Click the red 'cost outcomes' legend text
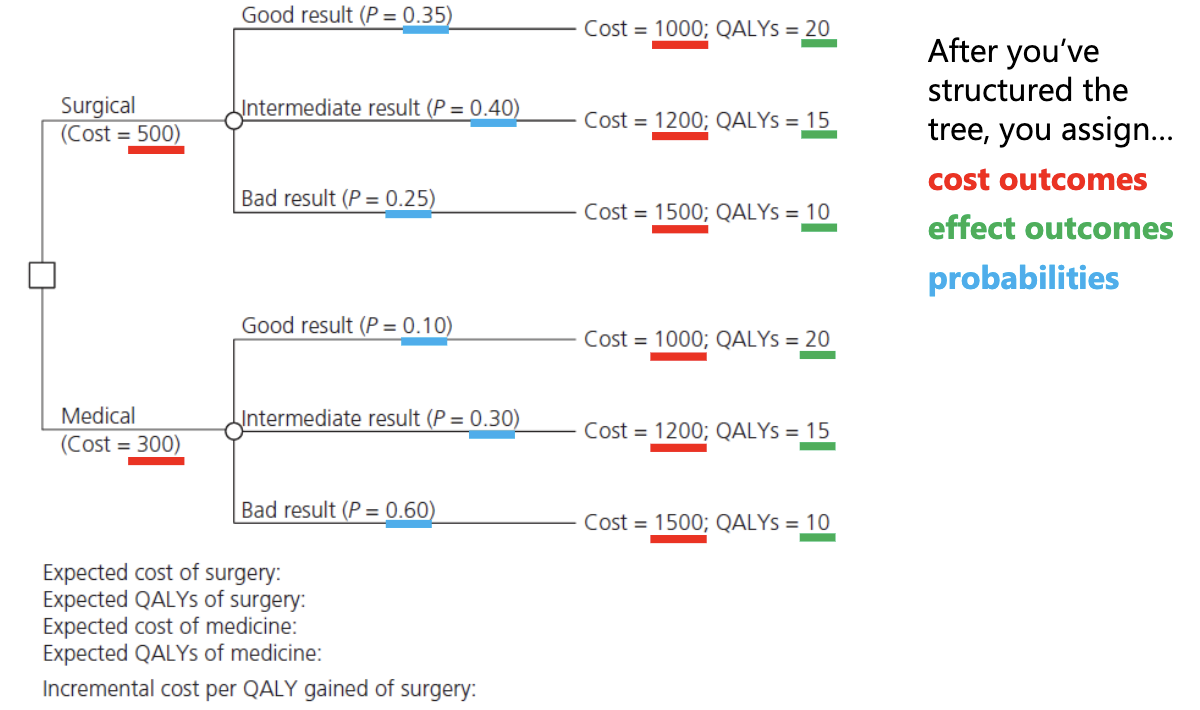Viewport: 1200px width, 710px height. point(1037,180)
